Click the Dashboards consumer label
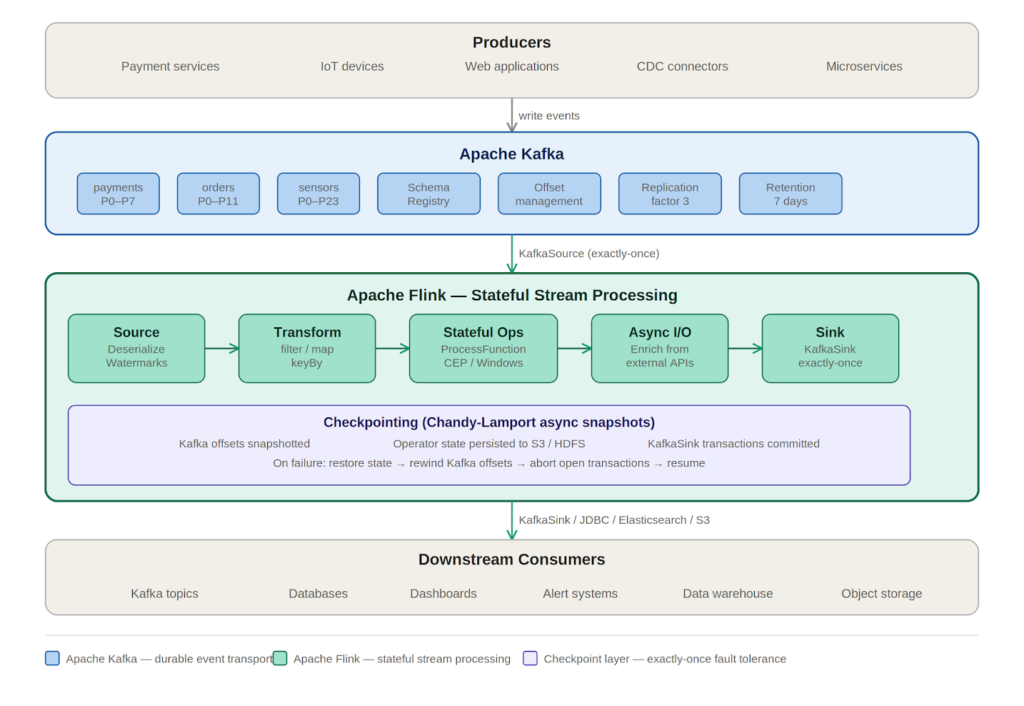Screen dimensions: 1024x706 pyautogui.click(x=443, y=594)
